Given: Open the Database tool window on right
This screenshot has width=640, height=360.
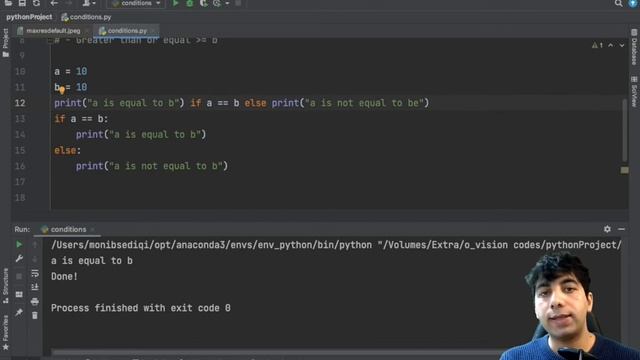Looking at the screenshot, I should pyautogui.click(x=634, y=48).
